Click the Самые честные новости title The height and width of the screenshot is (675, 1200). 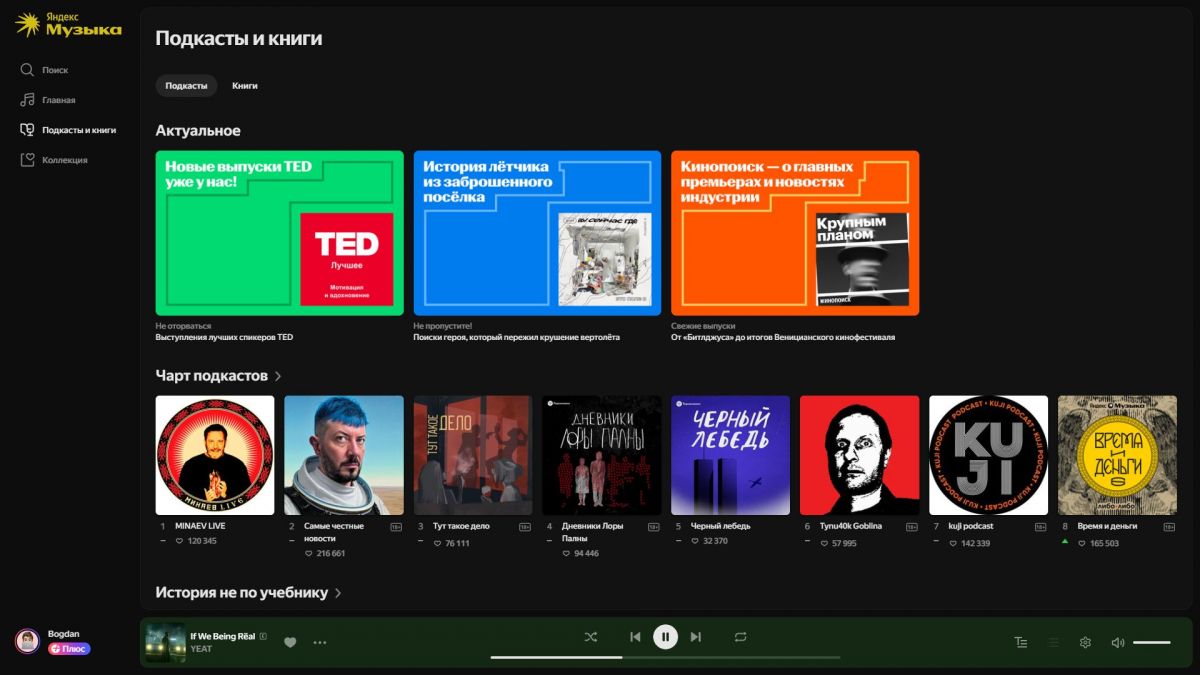(x=334, y=532)
